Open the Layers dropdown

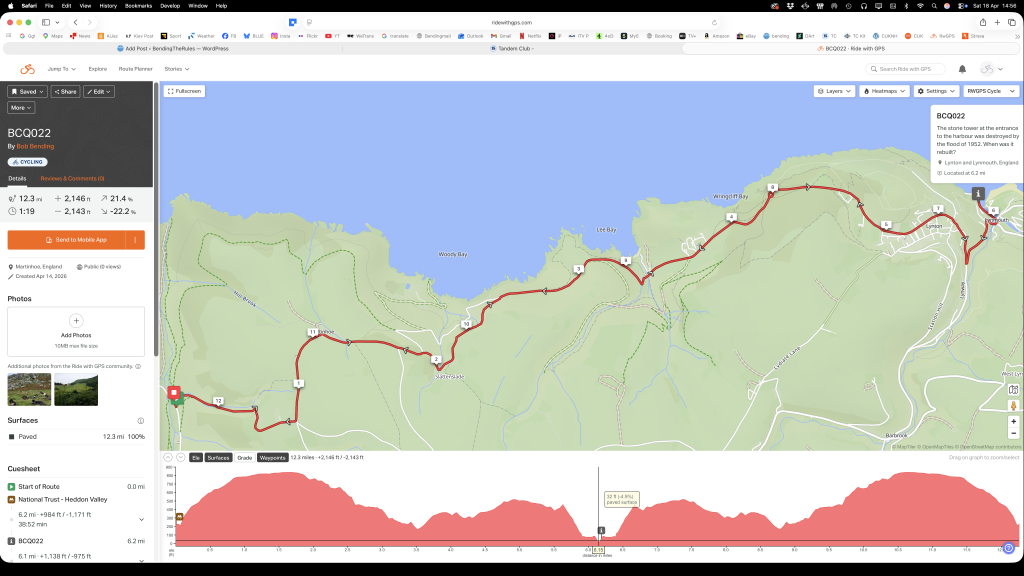click(834, 91)
